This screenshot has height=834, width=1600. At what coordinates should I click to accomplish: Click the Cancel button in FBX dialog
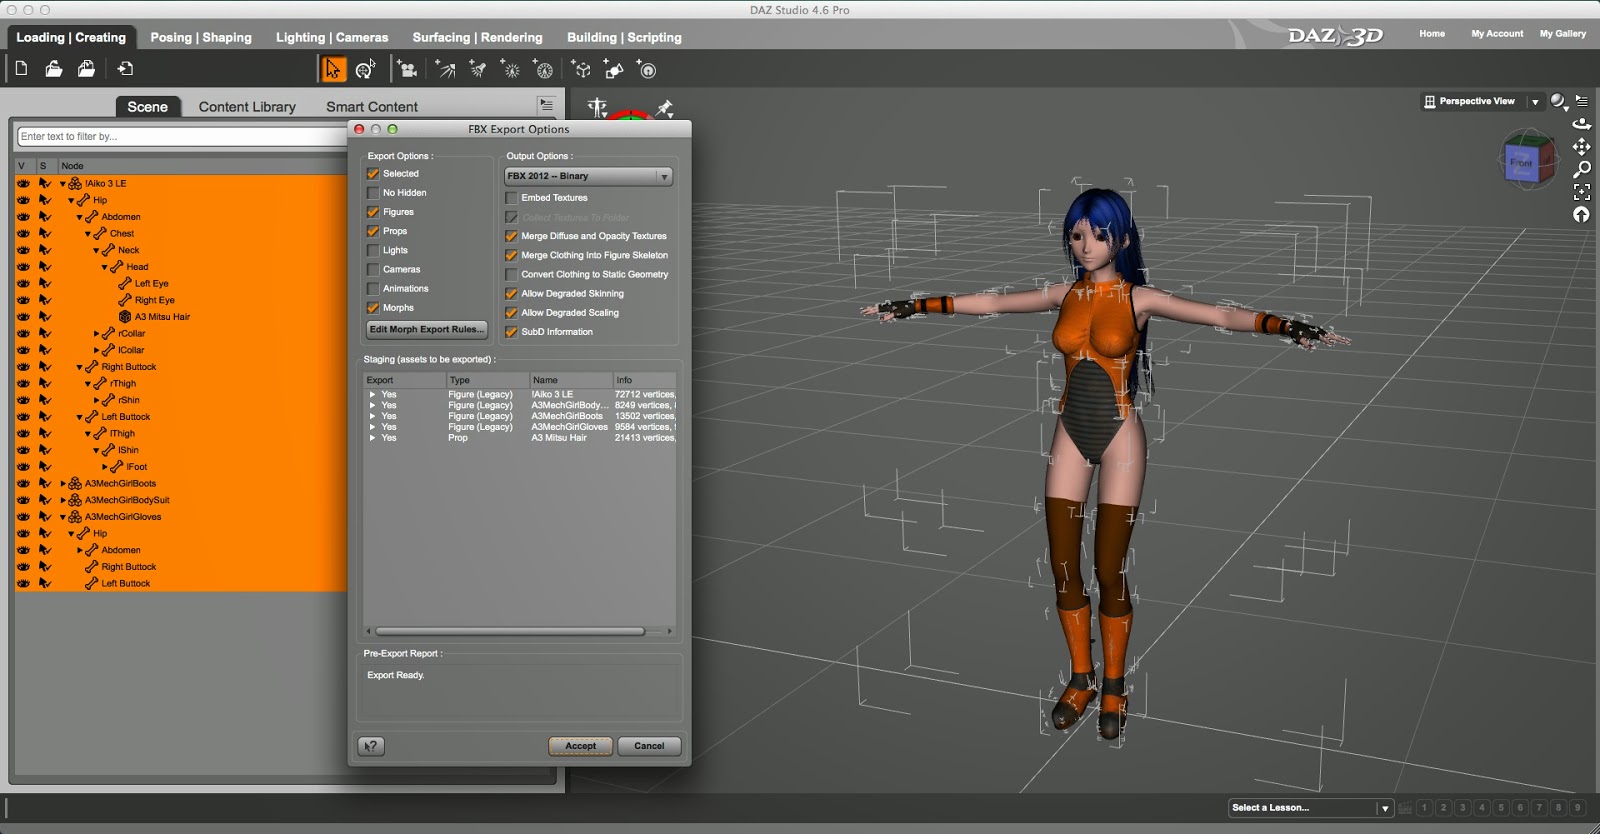click(x=649, y=746)
